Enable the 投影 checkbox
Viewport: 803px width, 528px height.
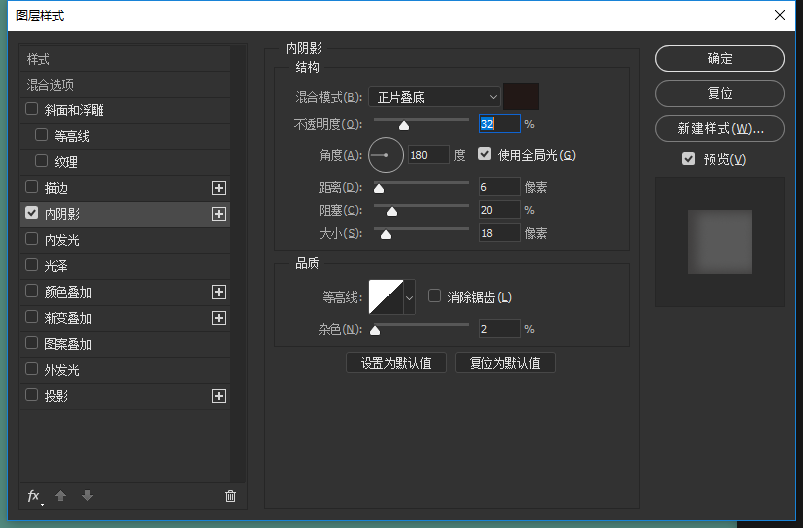[31, 395]
